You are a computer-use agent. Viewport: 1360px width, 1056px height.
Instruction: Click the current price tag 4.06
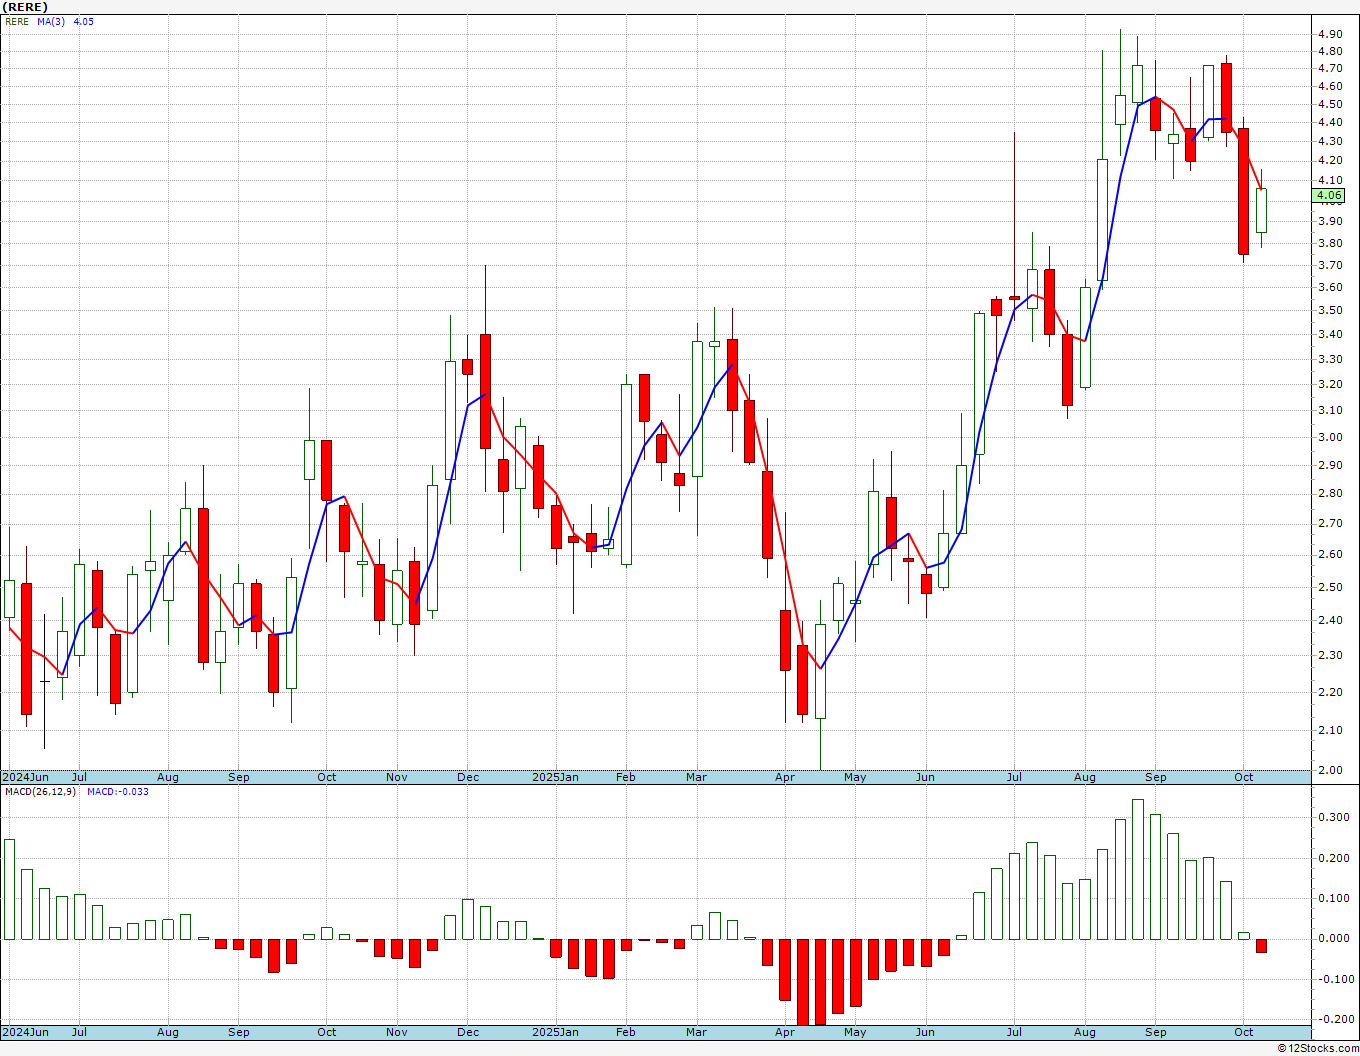click(1330, 195)
